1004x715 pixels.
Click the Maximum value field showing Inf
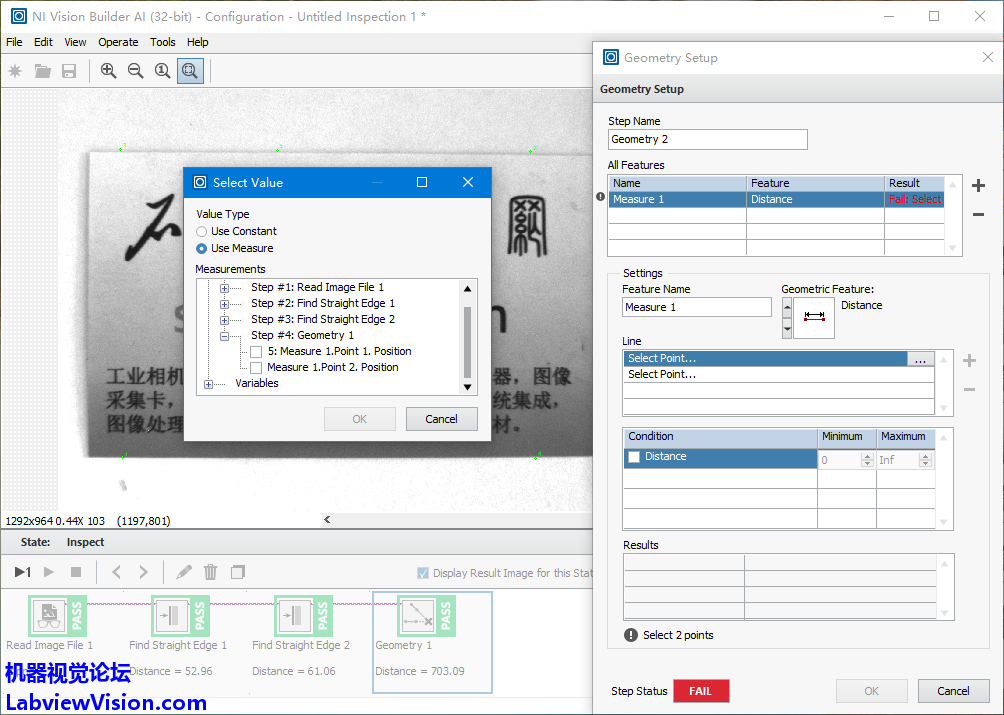[x=898, y=460]
